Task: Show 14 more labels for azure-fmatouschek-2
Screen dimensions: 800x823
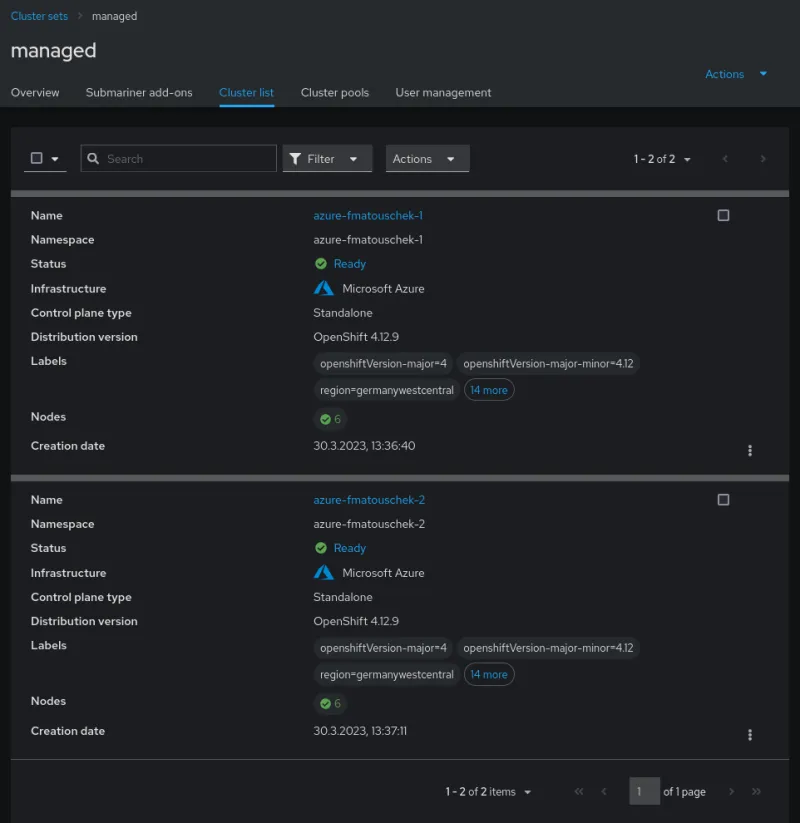Action: coord(489,675)
